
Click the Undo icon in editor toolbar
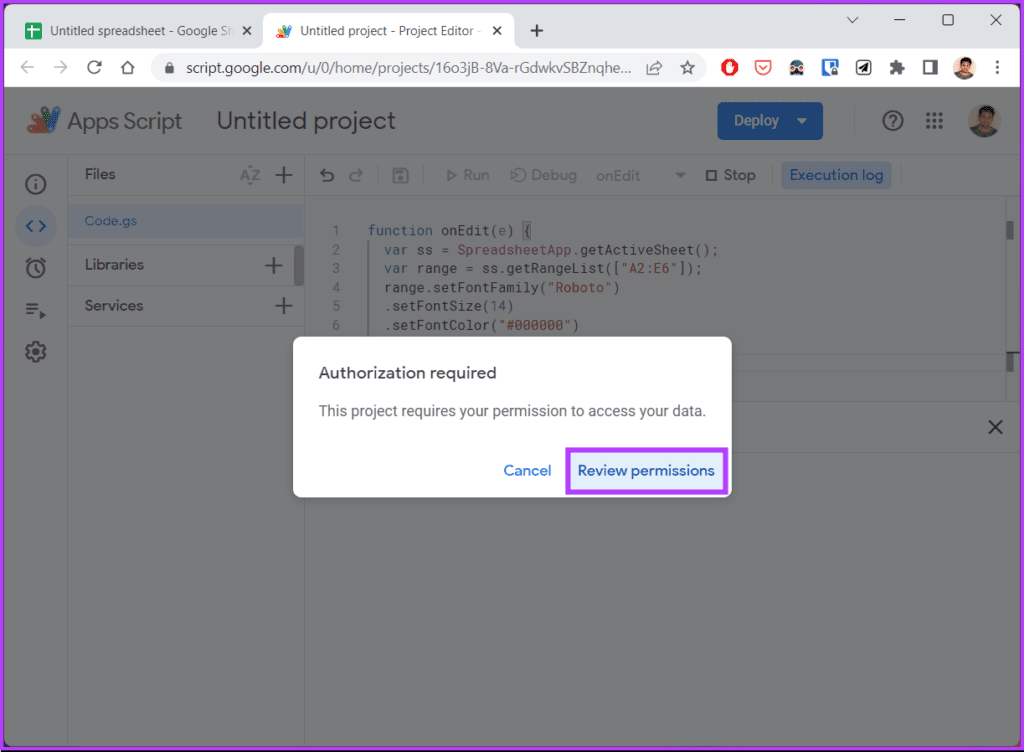[x=327, y=175]
